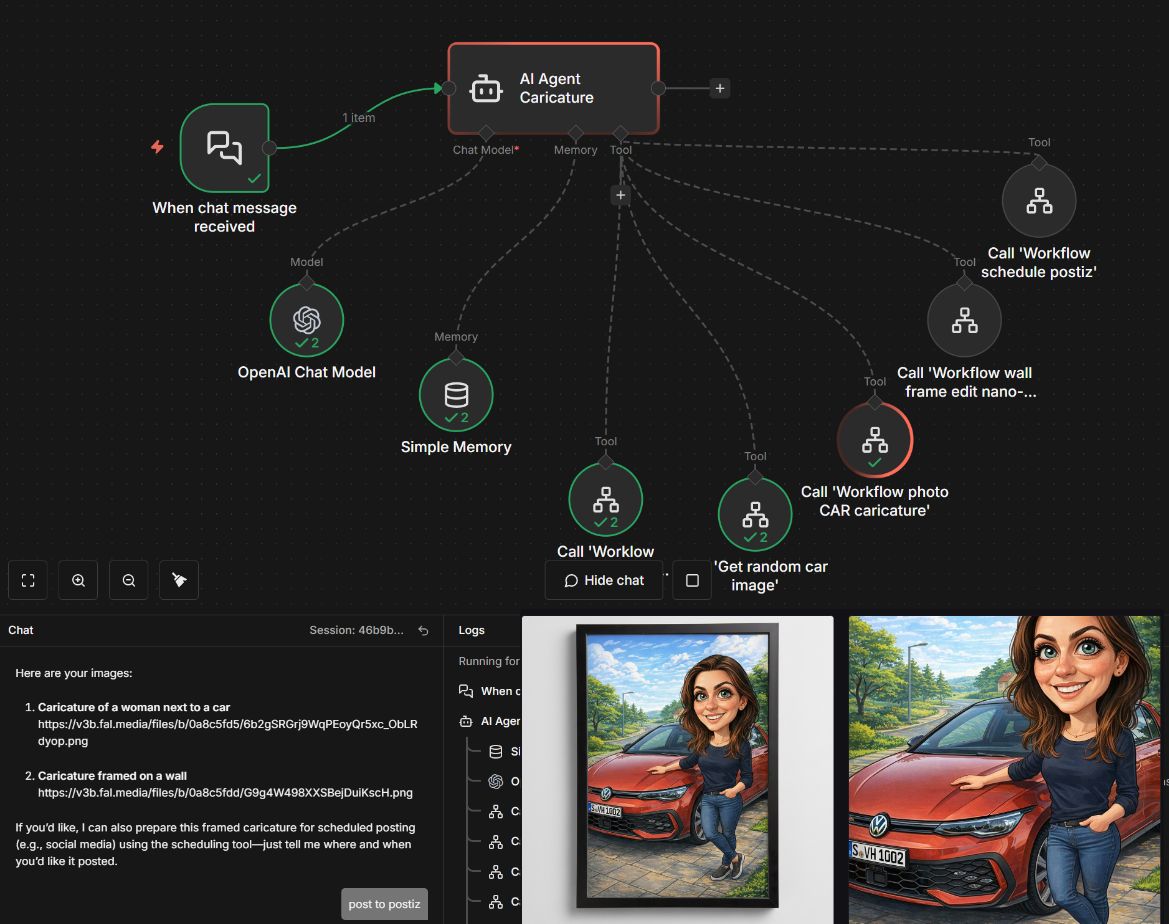Click the OpenAI Chat Model node
The height and width of the screenshot is (924, 1169).
[307, 320]
